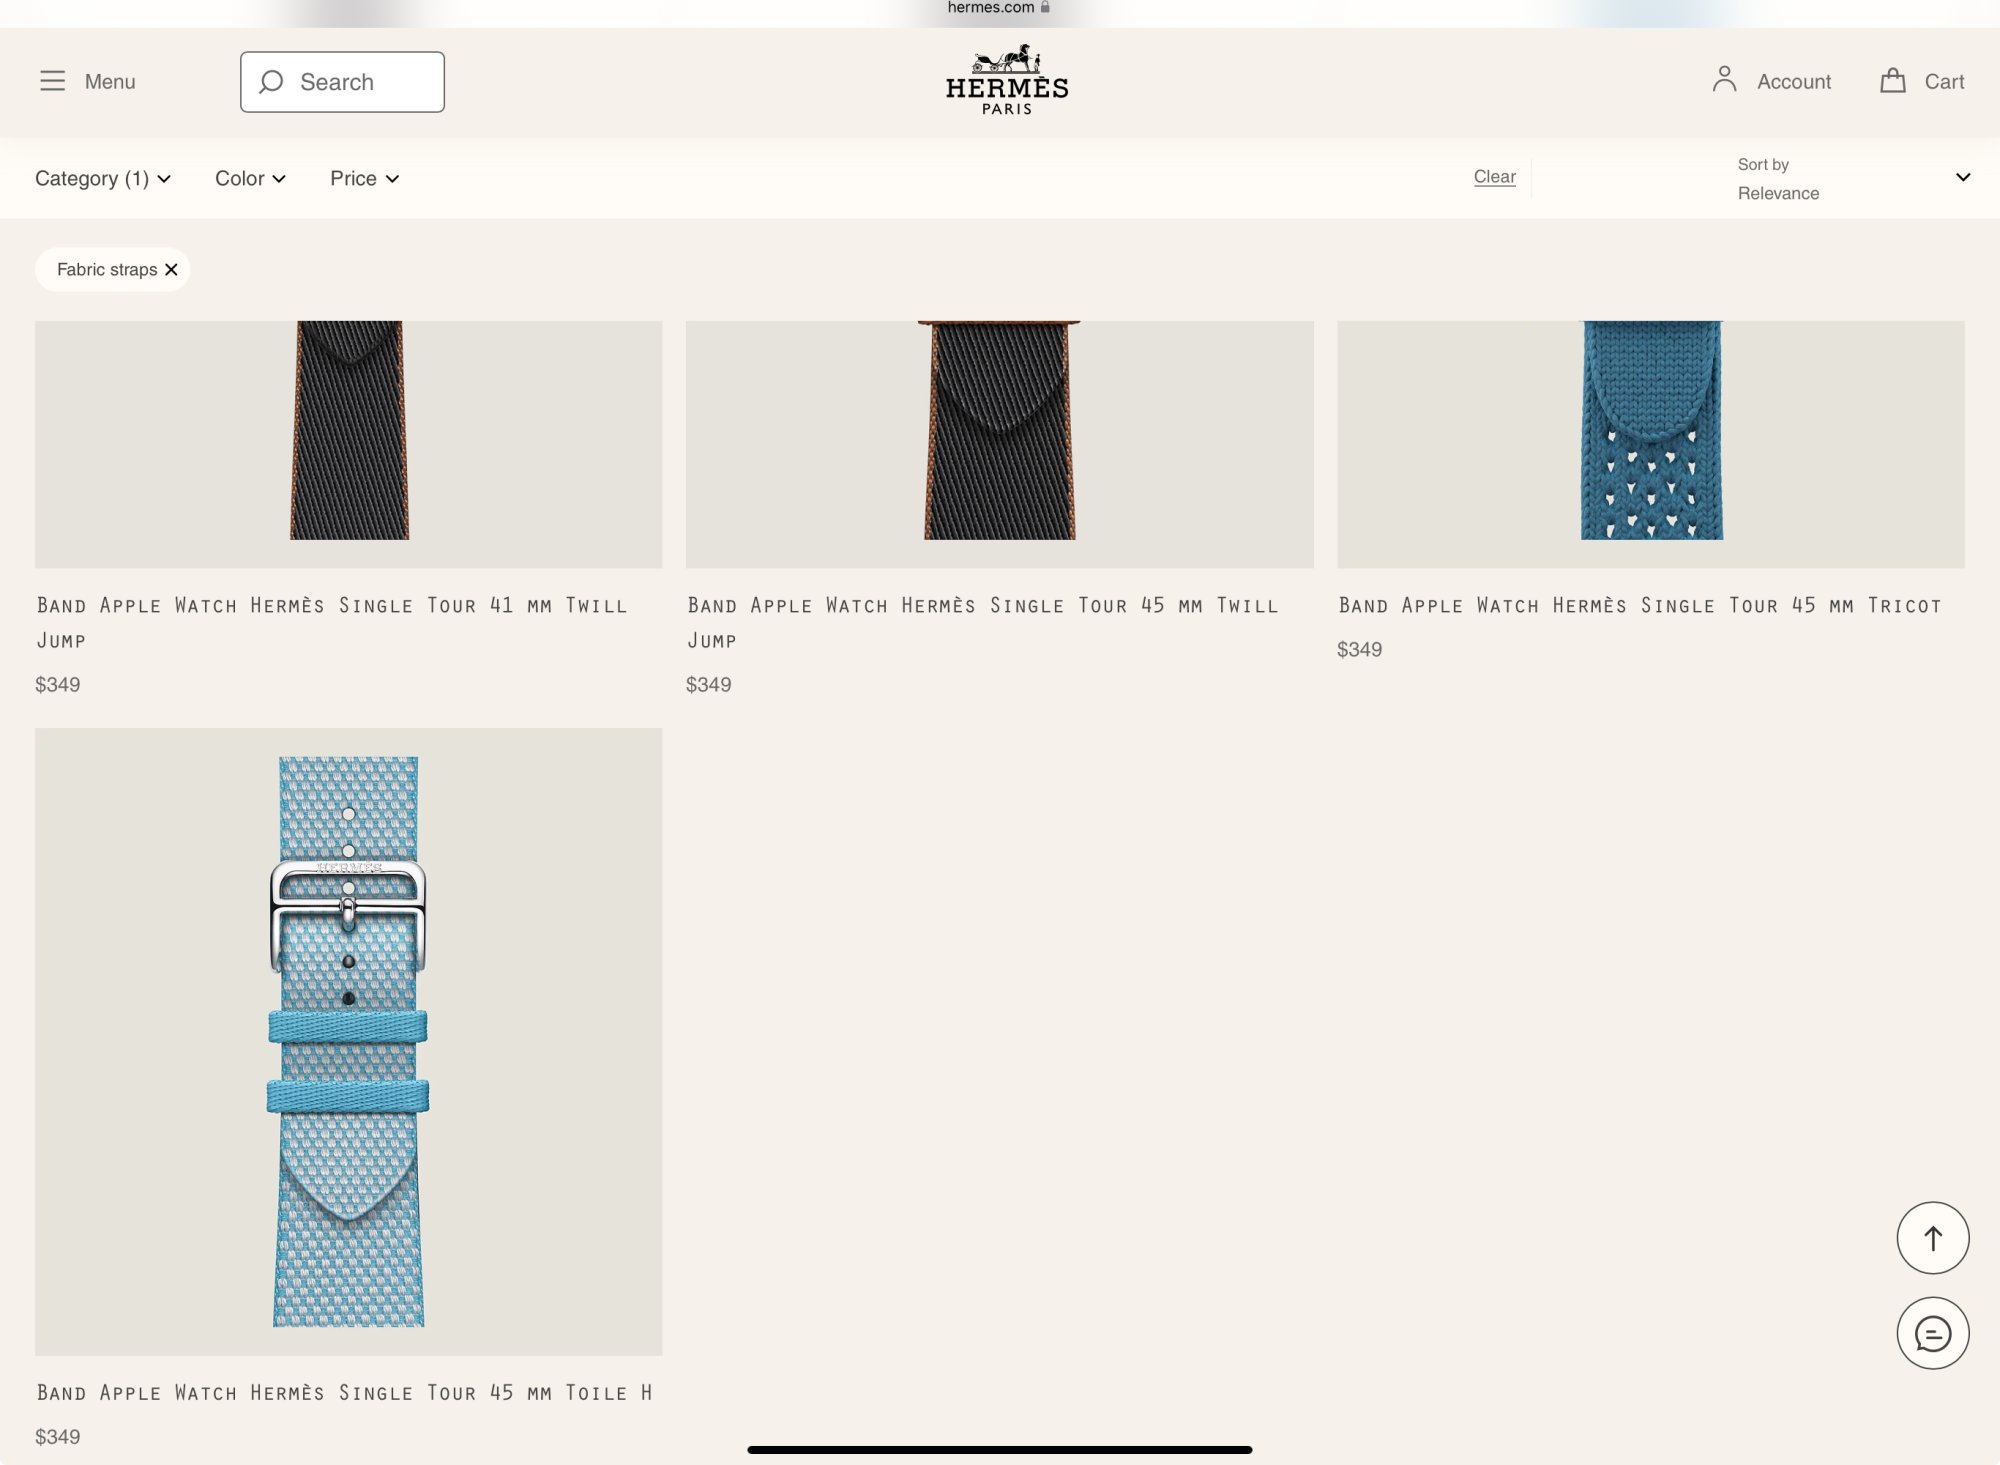Image resolution: width=2000 pixels, height=1465 pixels.
Task: Click the Hermès Paris logo
Action: pyautogui.click(x=1006, y=80)
